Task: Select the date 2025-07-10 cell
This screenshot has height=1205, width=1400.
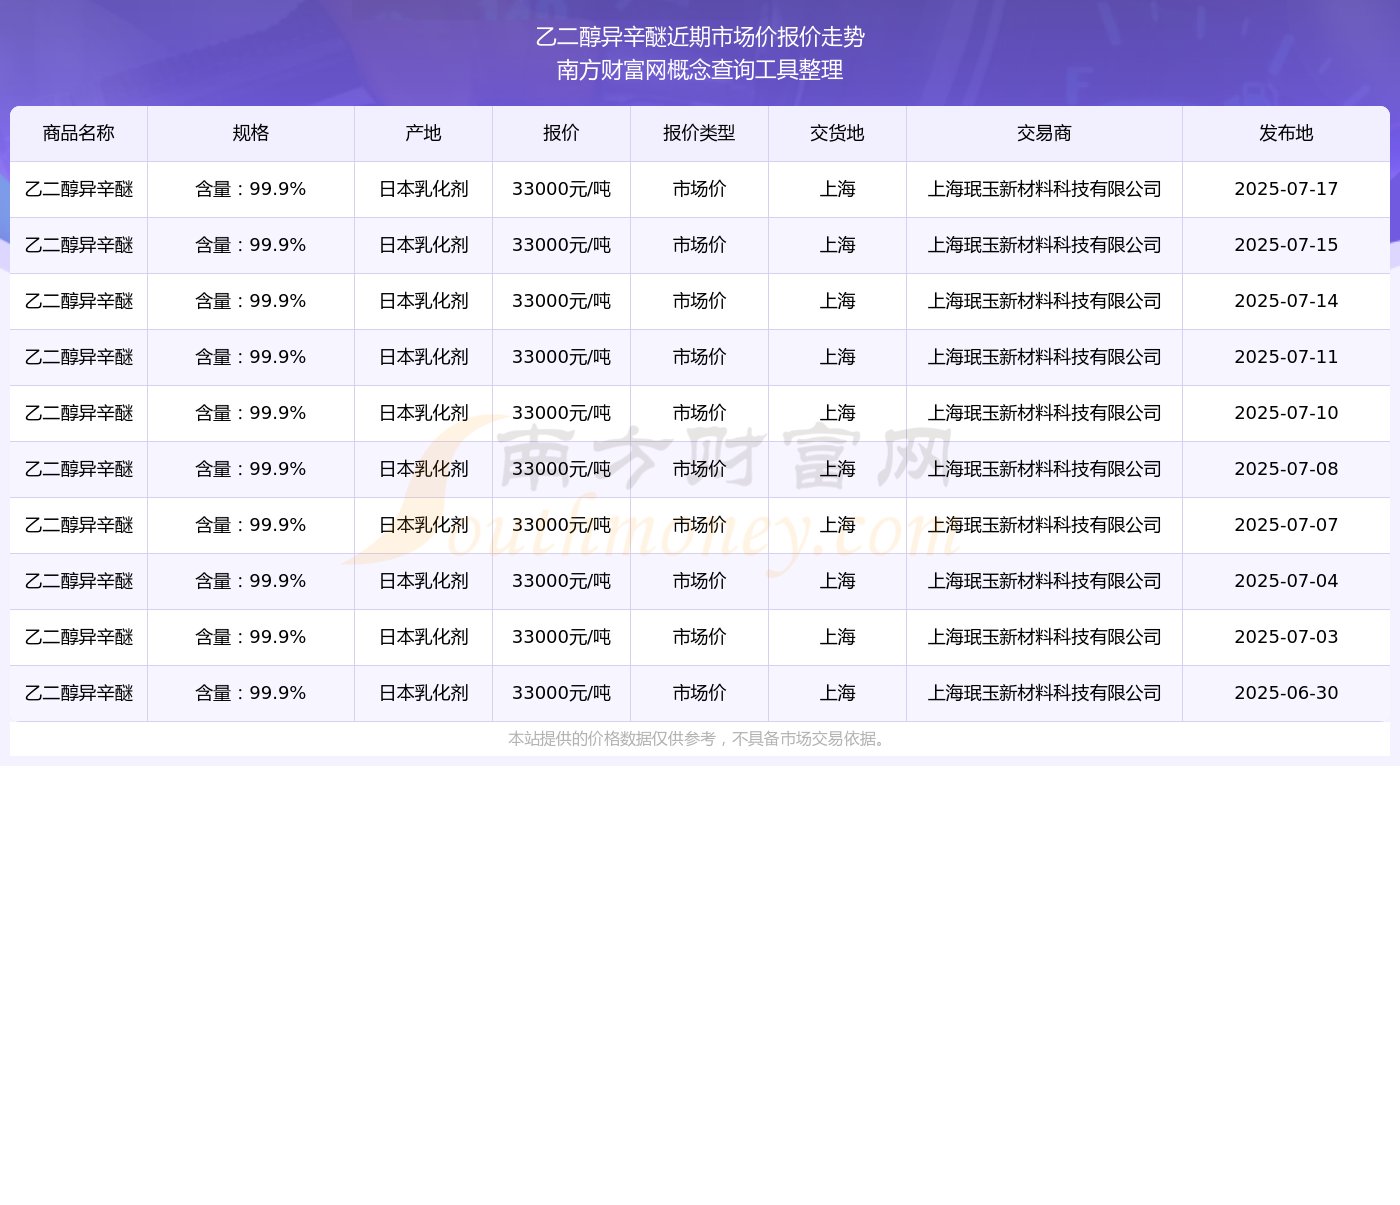Action: tap(1286, 413)
